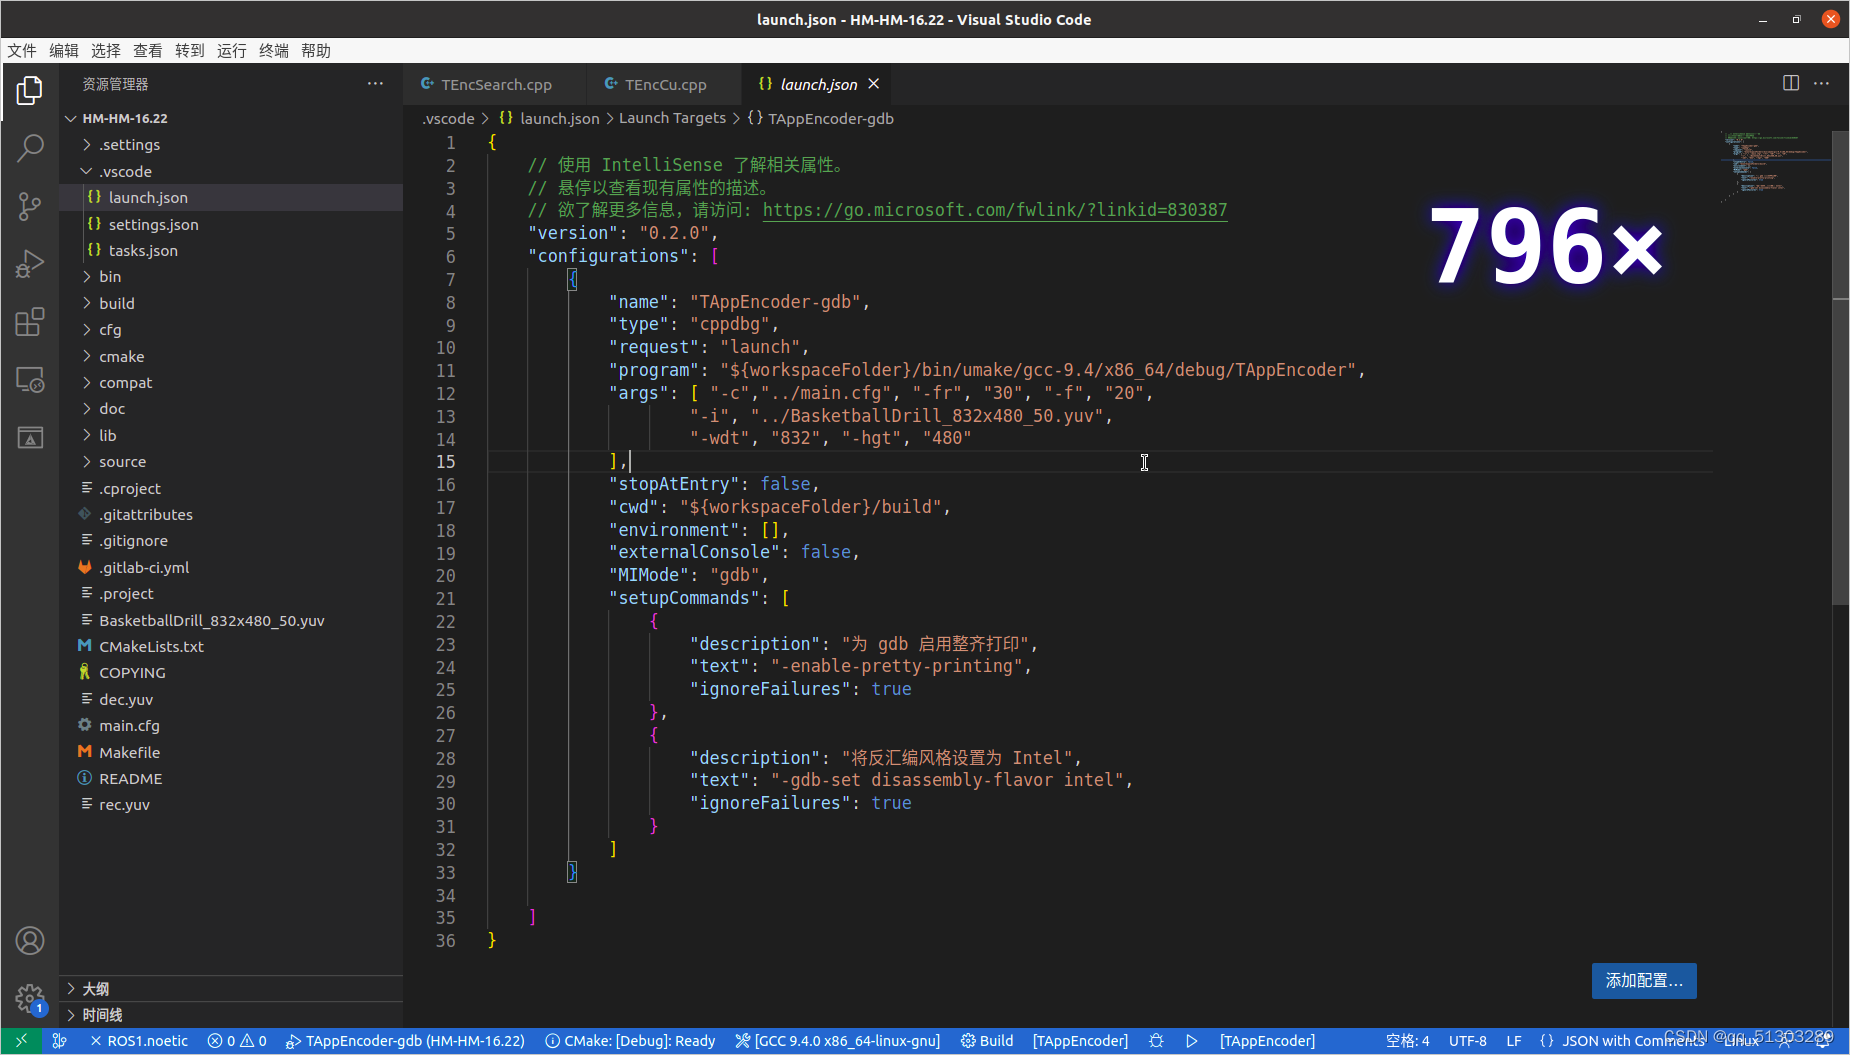Open the 运行 menu
This screenshot has height=1055, width=1850.
pyautogui.click(x=232, y=50)
